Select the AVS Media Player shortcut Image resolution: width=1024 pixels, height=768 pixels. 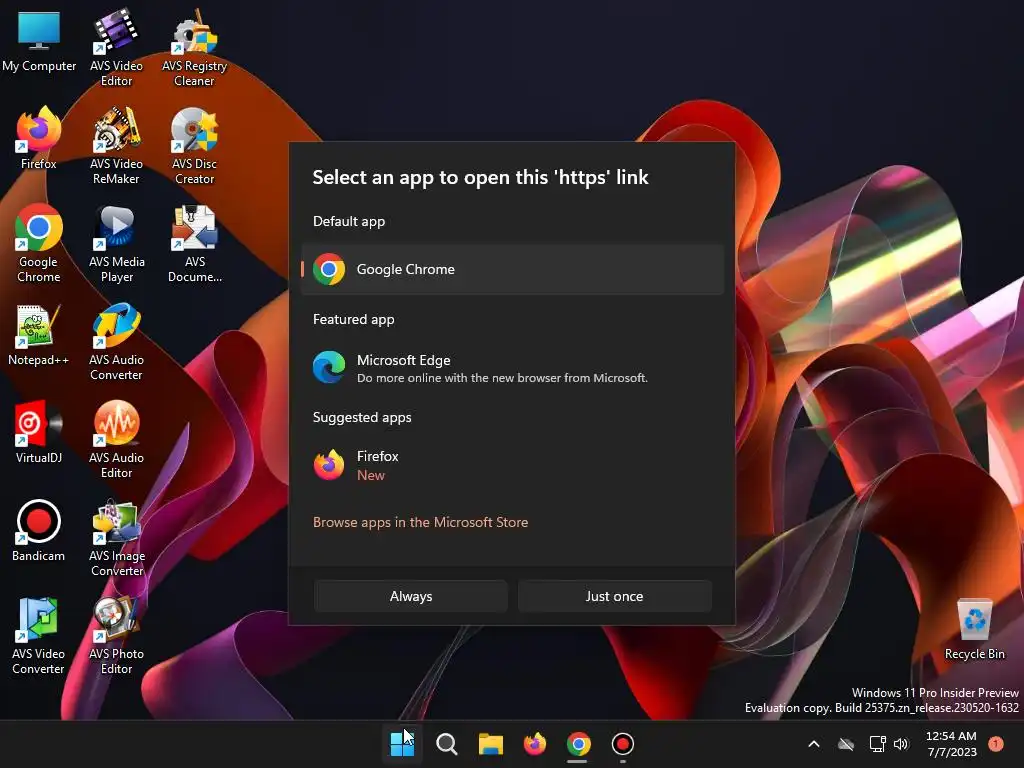tap(116, 244)
